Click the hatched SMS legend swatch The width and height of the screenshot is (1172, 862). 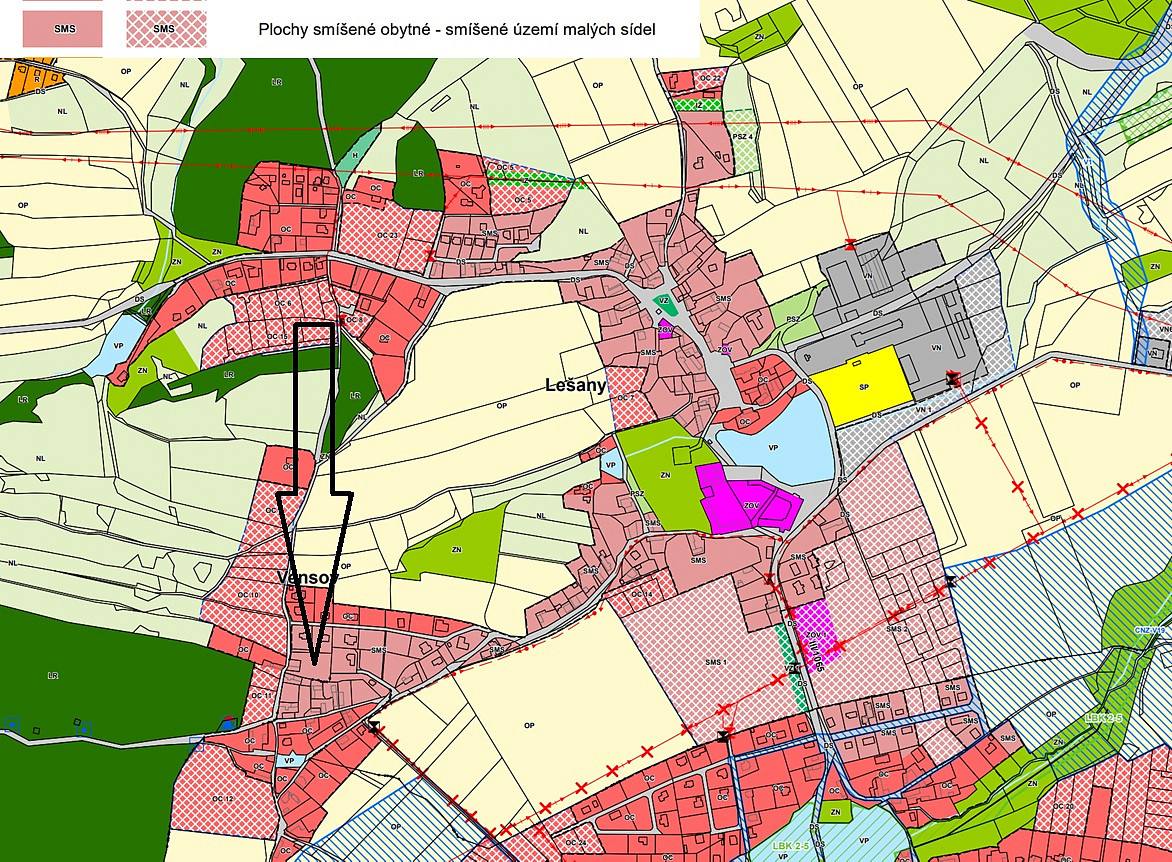(166, 29)
